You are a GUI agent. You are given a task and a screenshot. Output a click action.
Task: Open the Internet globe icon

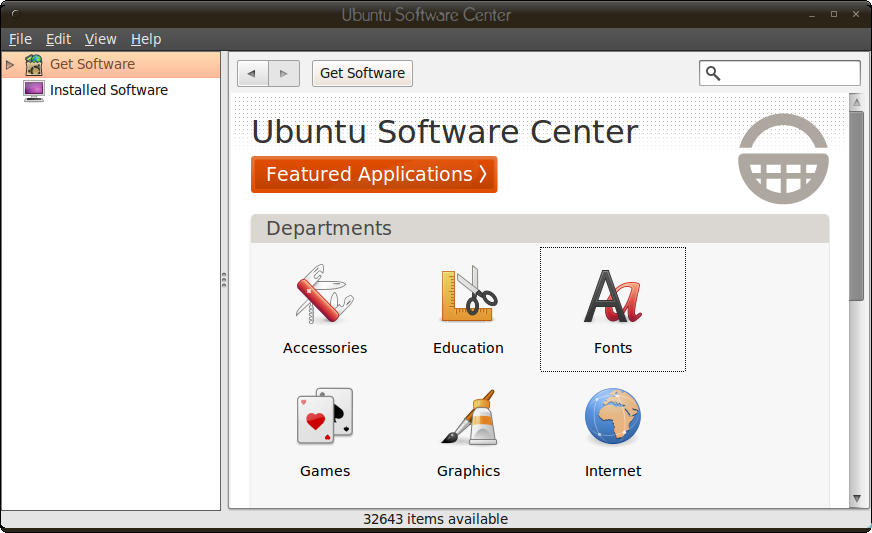[x=612, y=417]
